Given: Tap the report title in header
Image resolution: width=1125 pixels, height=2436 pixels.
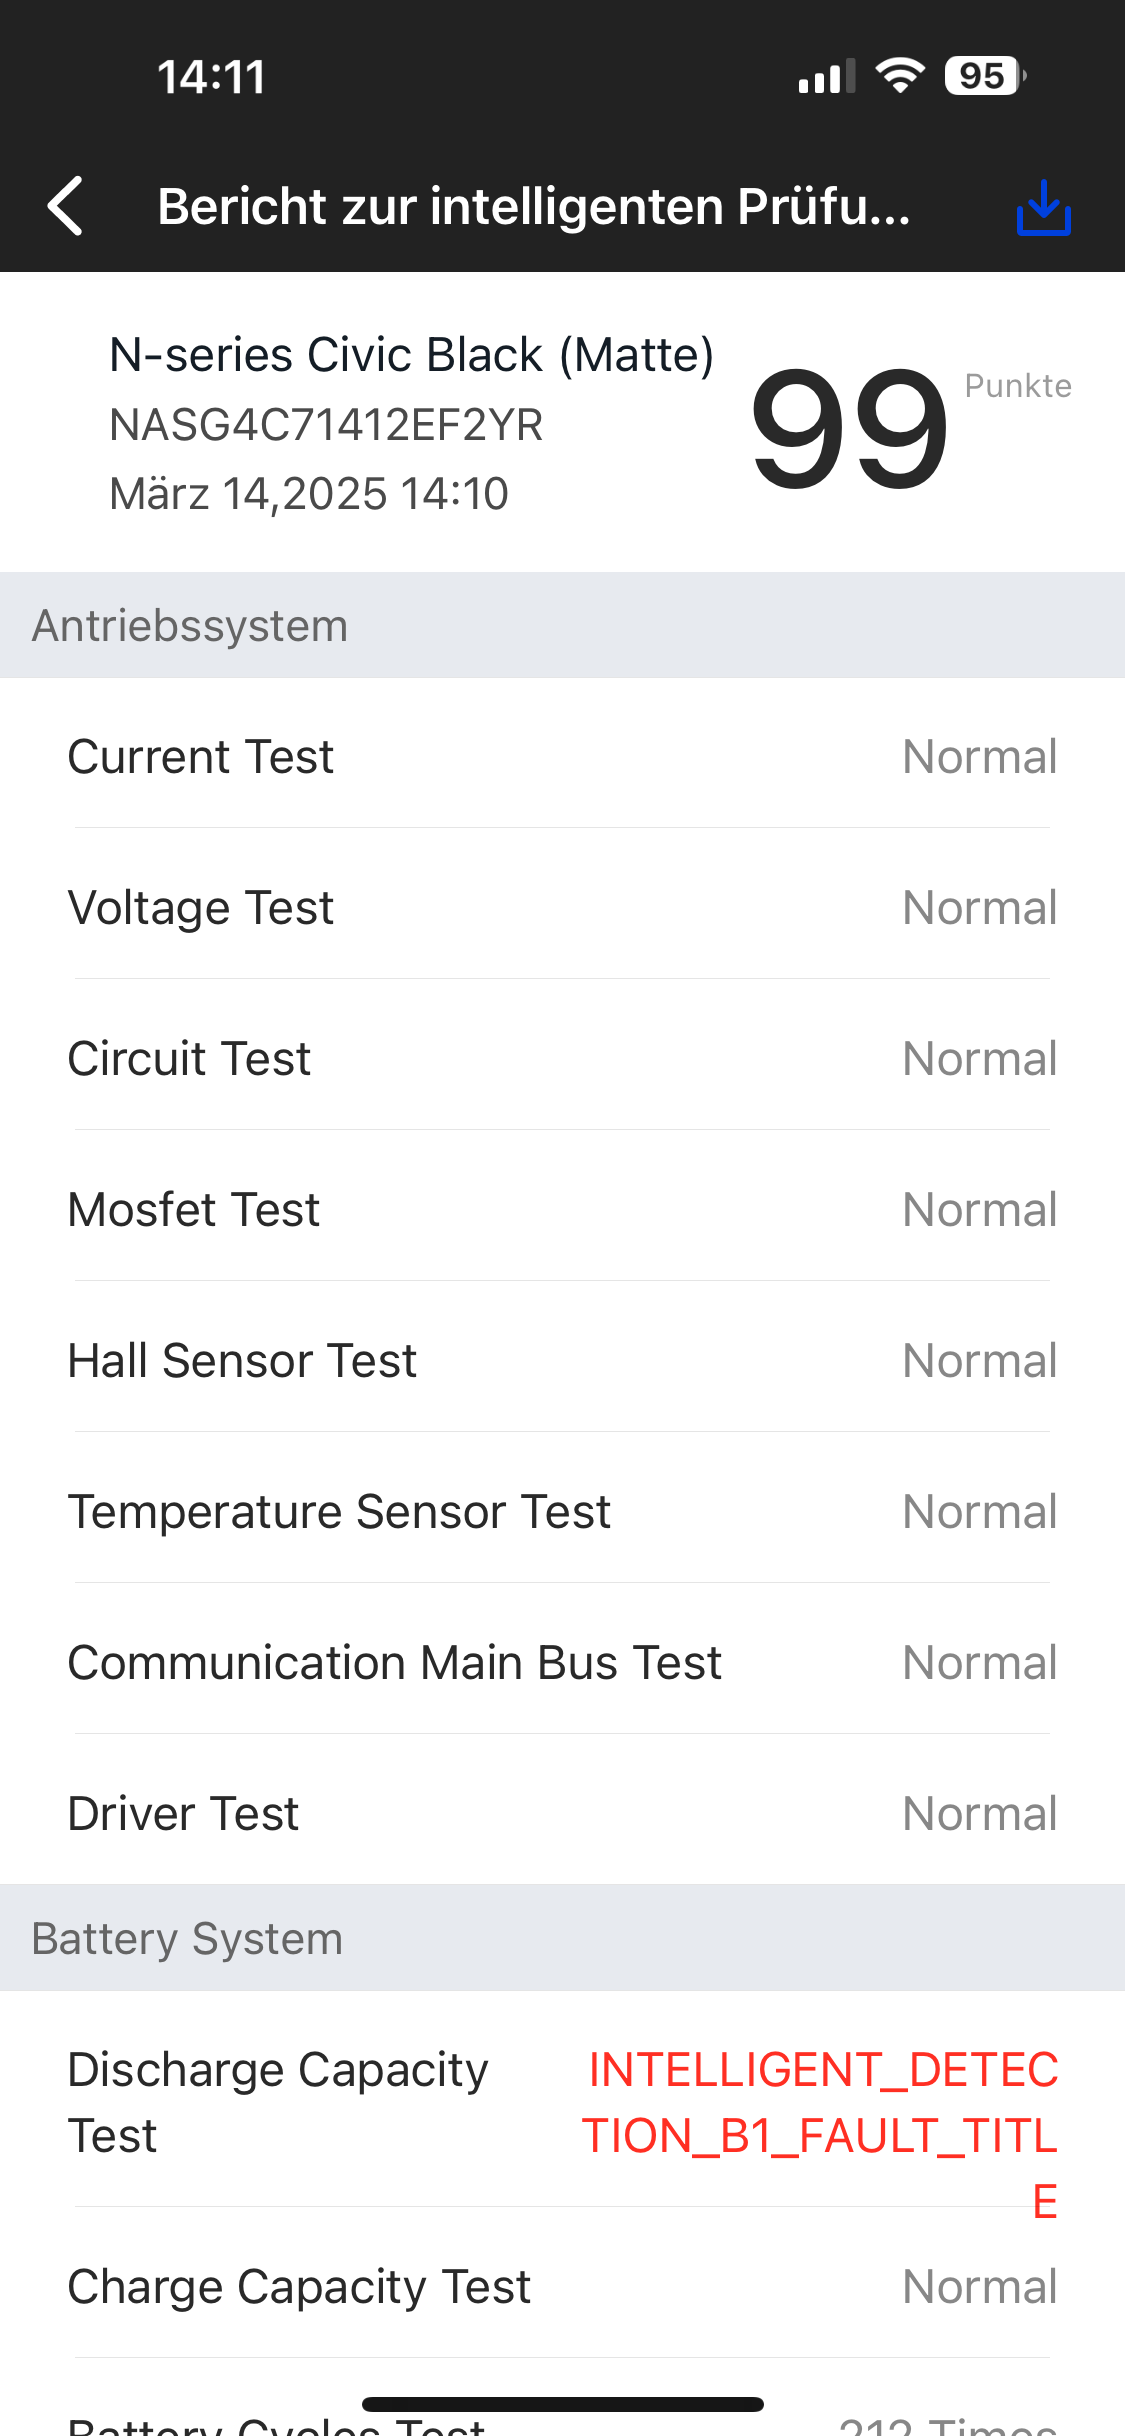Looking at the screenshot, I should coord(534,207).
